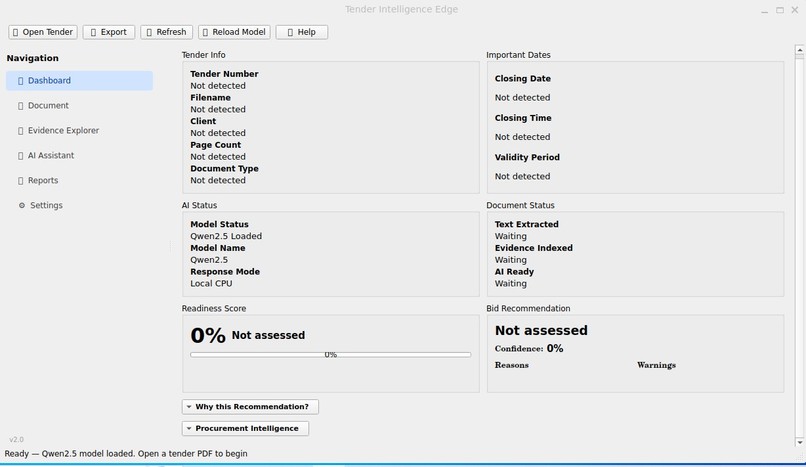Click the Model Status label
Image resolution: width=806 pixels, height=467 pixels.
(x=219, y=225)
